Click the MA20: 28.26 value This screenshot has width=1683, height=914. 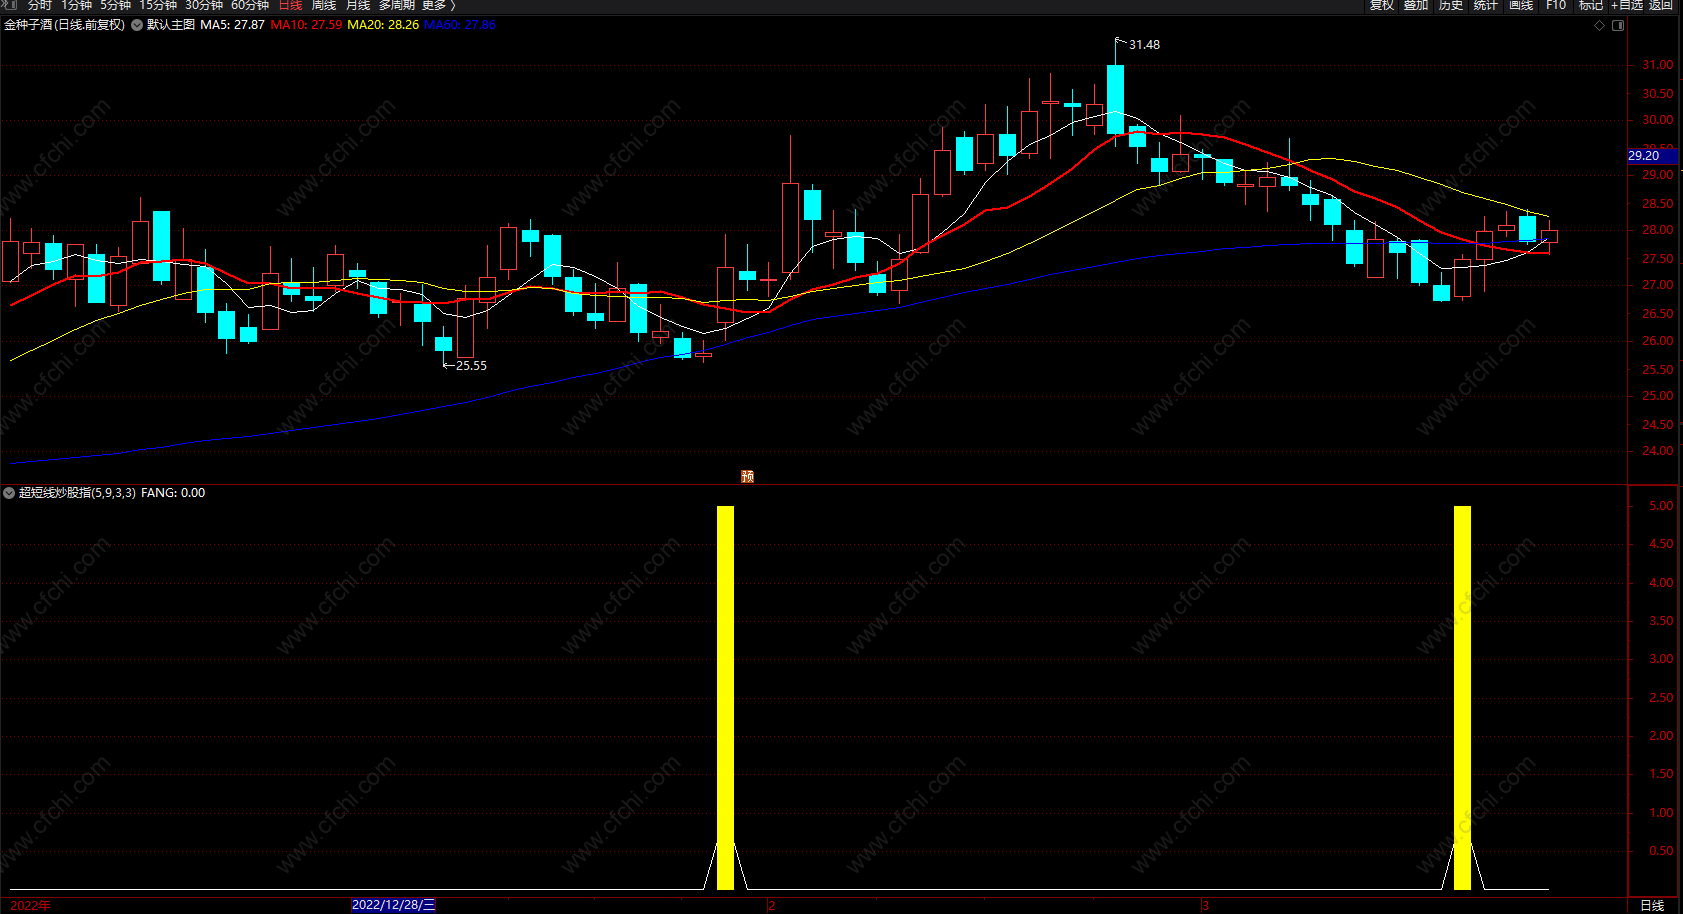click(383, 25)
